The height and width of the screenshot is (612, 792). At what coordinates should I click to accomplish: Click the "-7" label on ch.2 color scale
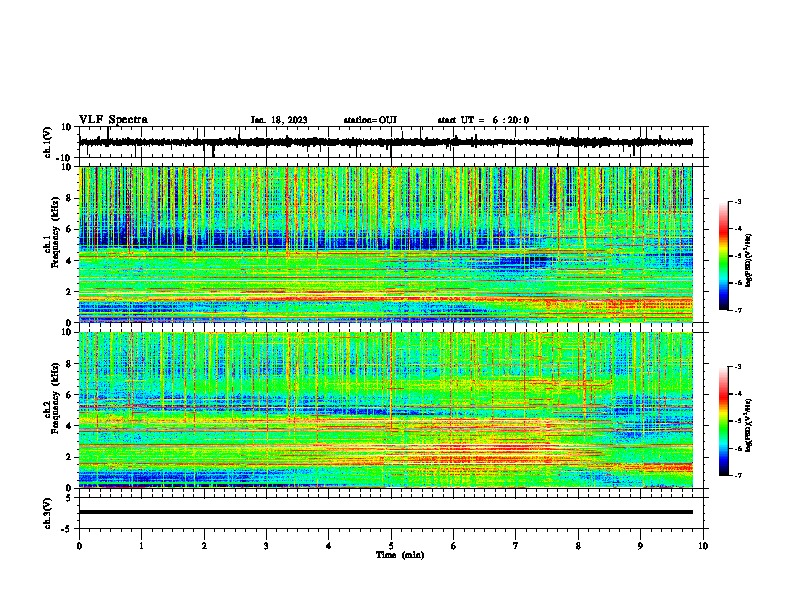click(x=738, y=475)
